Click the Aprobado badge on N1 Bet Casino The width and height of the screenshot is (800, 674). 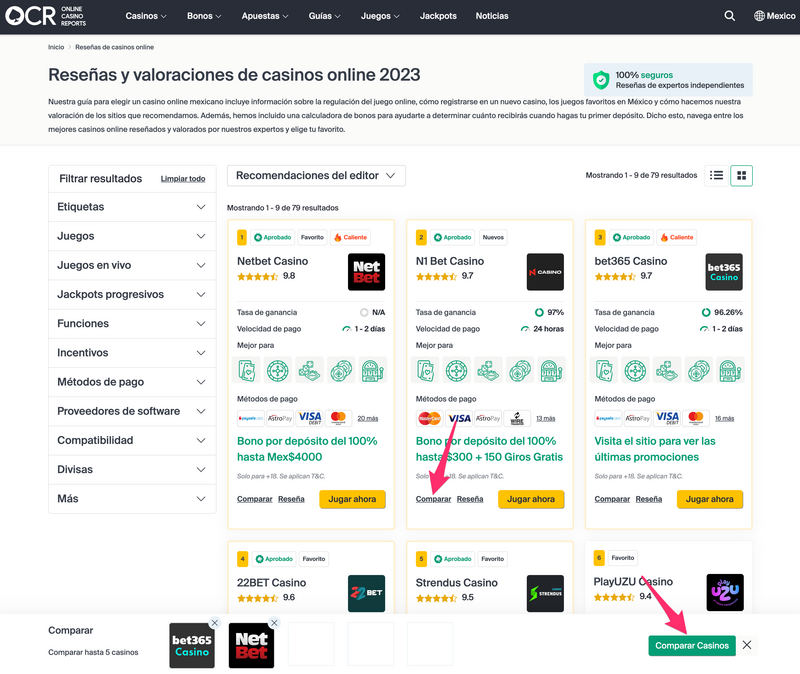(x=452, y=237)
